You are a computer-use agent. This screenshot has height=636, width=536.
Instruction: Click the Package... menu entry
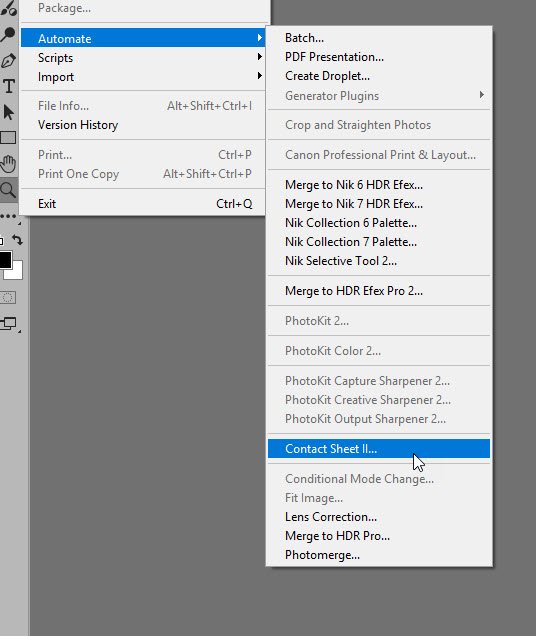point(143,8)
